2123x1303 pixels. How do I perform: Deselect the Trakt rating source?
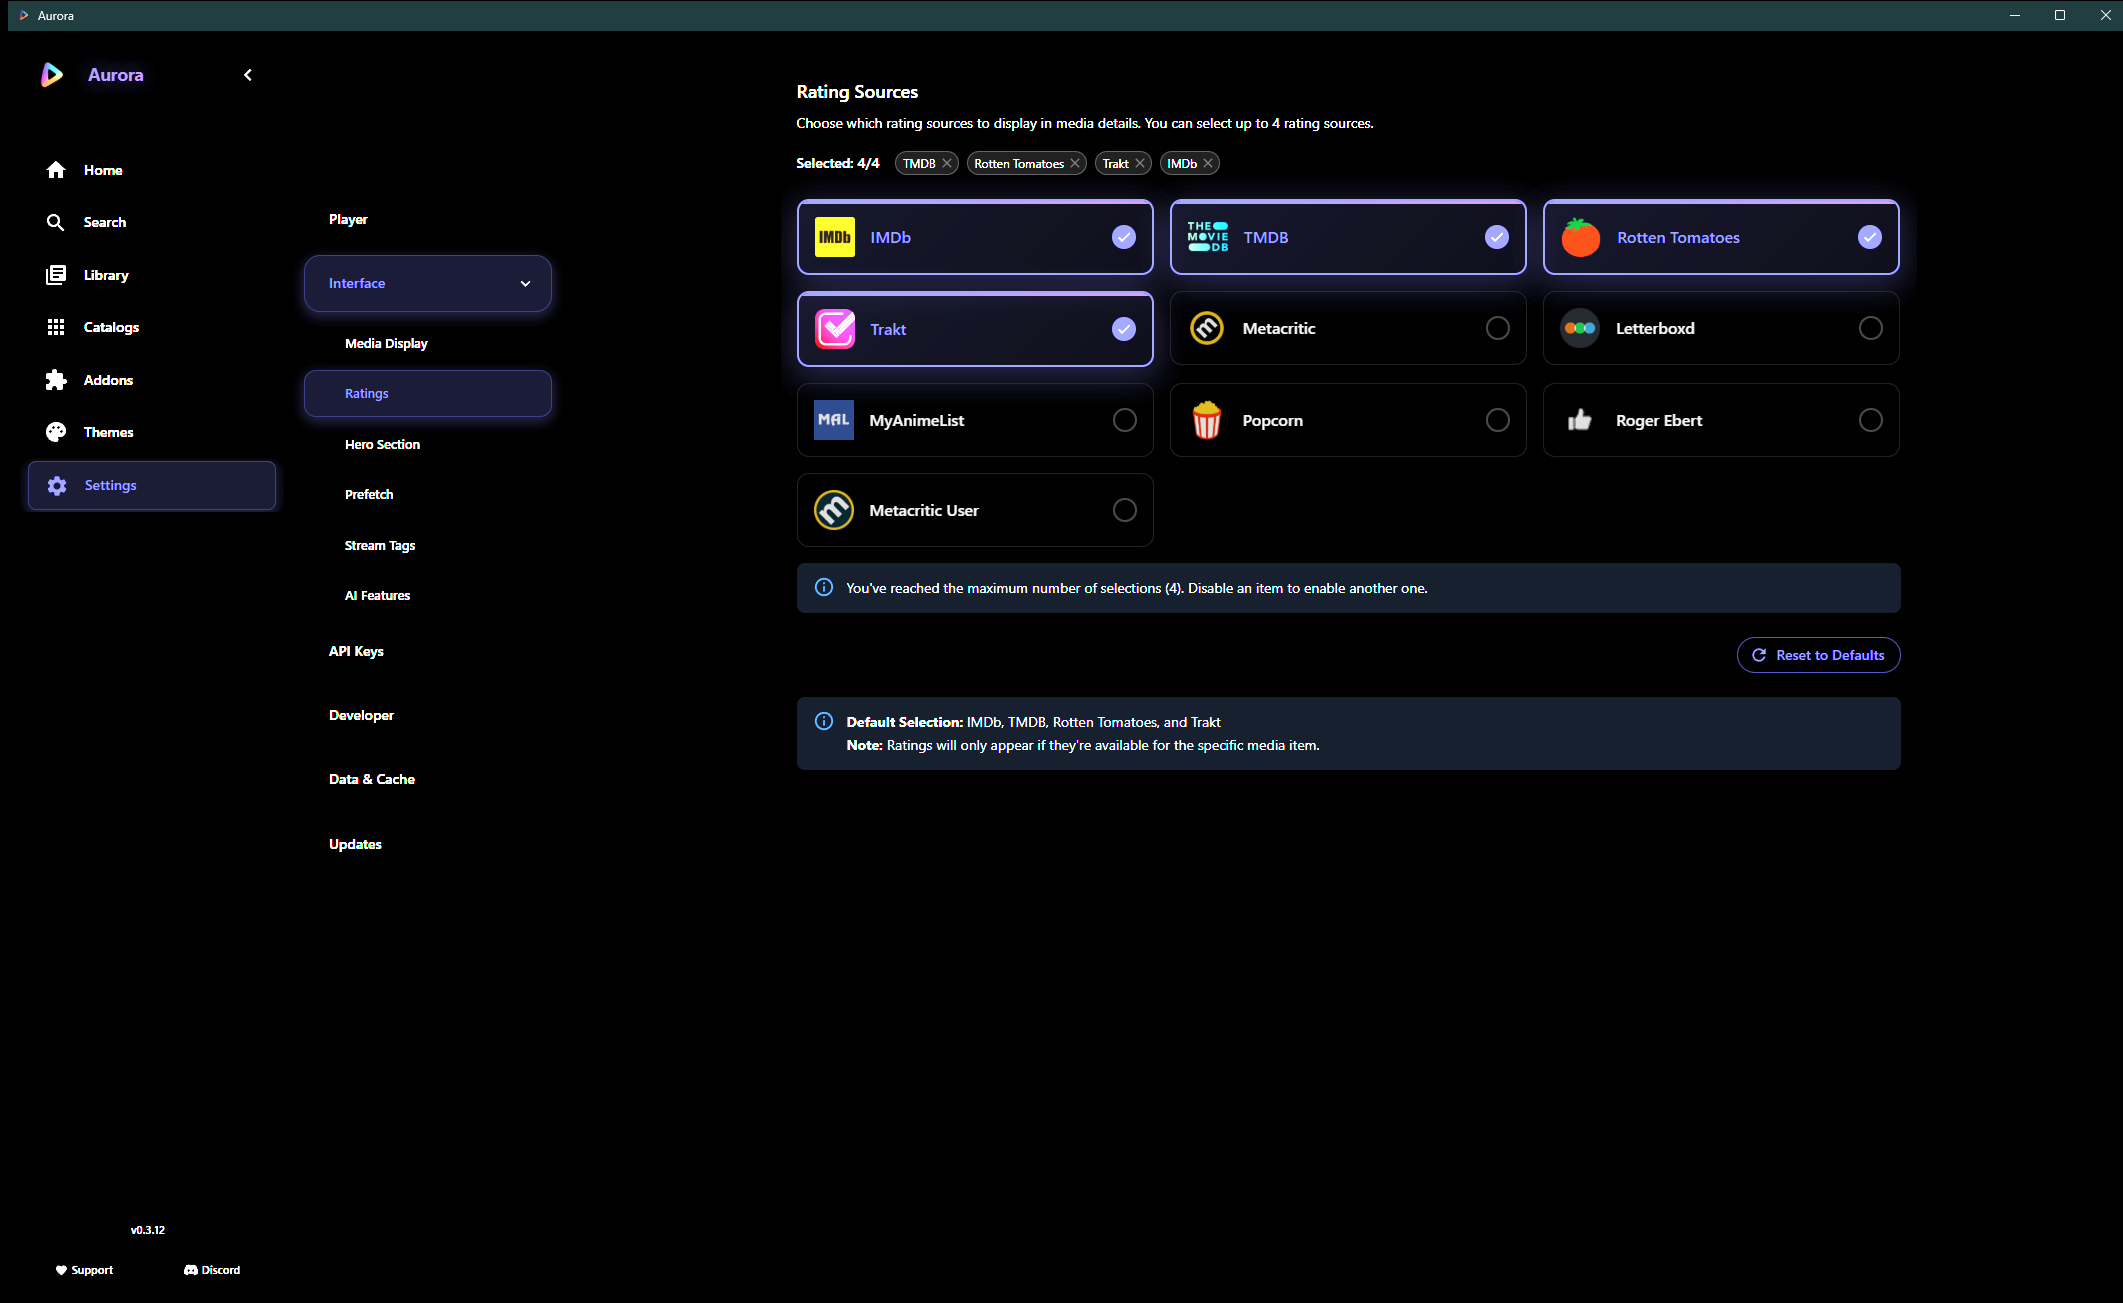click(x=1123, y=329)
